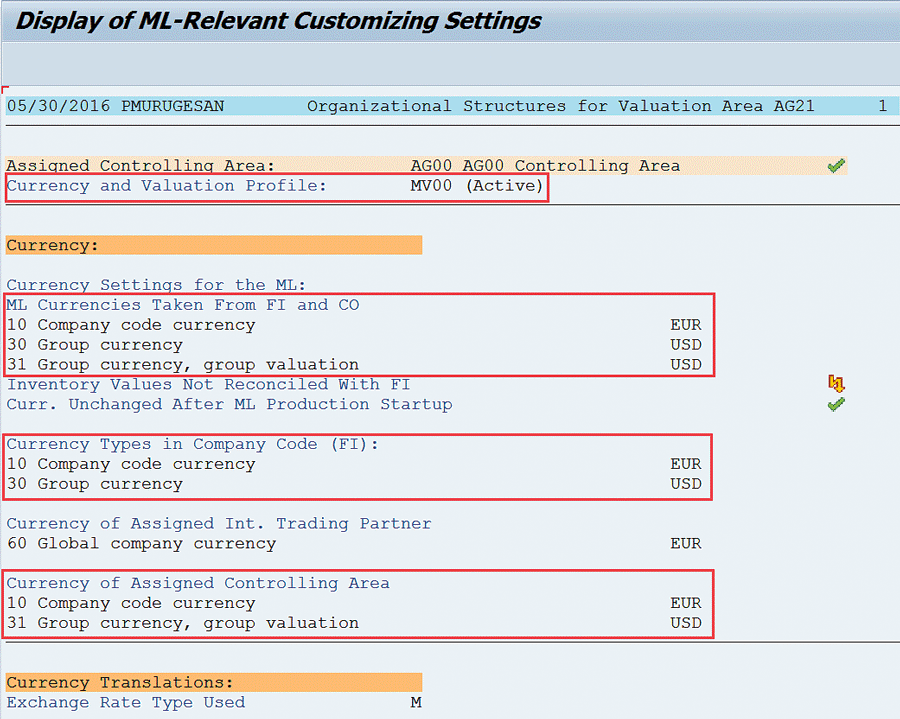The width and height of the screenshot is (900, 719).
Task: Click the Display of ML-Relevant Customizing Settings title
Action: point(279,21)
